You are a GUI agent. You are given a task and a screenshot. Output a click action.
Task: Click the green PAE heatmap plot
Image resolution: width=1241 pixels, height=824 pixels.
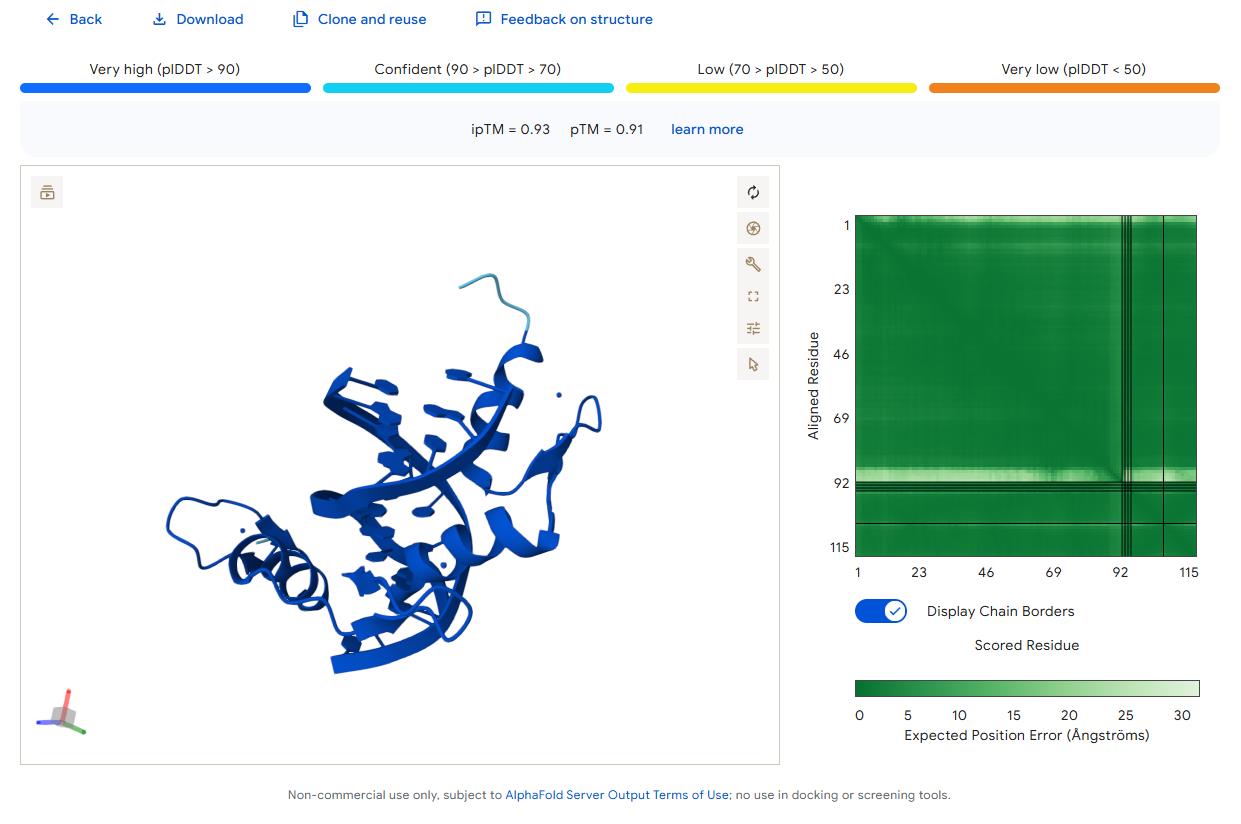tap(1026, 385)
